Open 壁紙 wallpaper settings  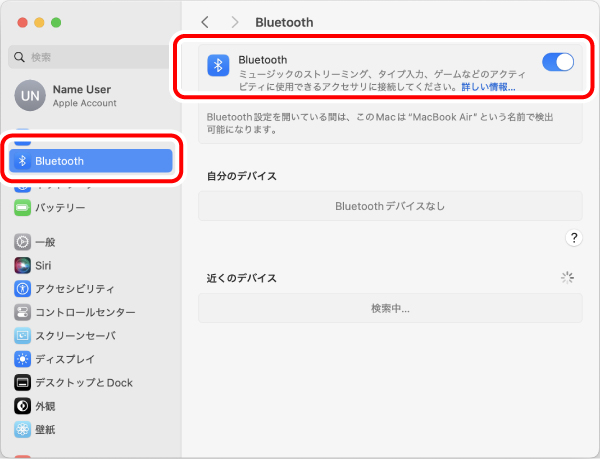click(46, 430)
